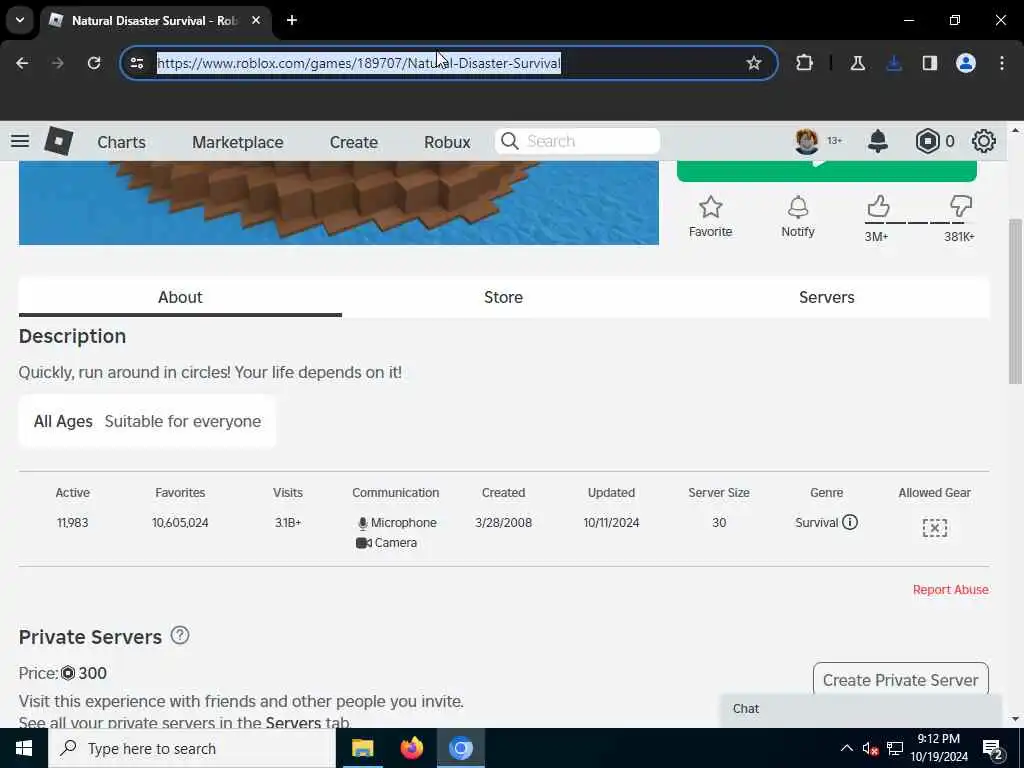
Task: Open the Chat panel bar
Action: pyautogui.click(x=861, y=709)
